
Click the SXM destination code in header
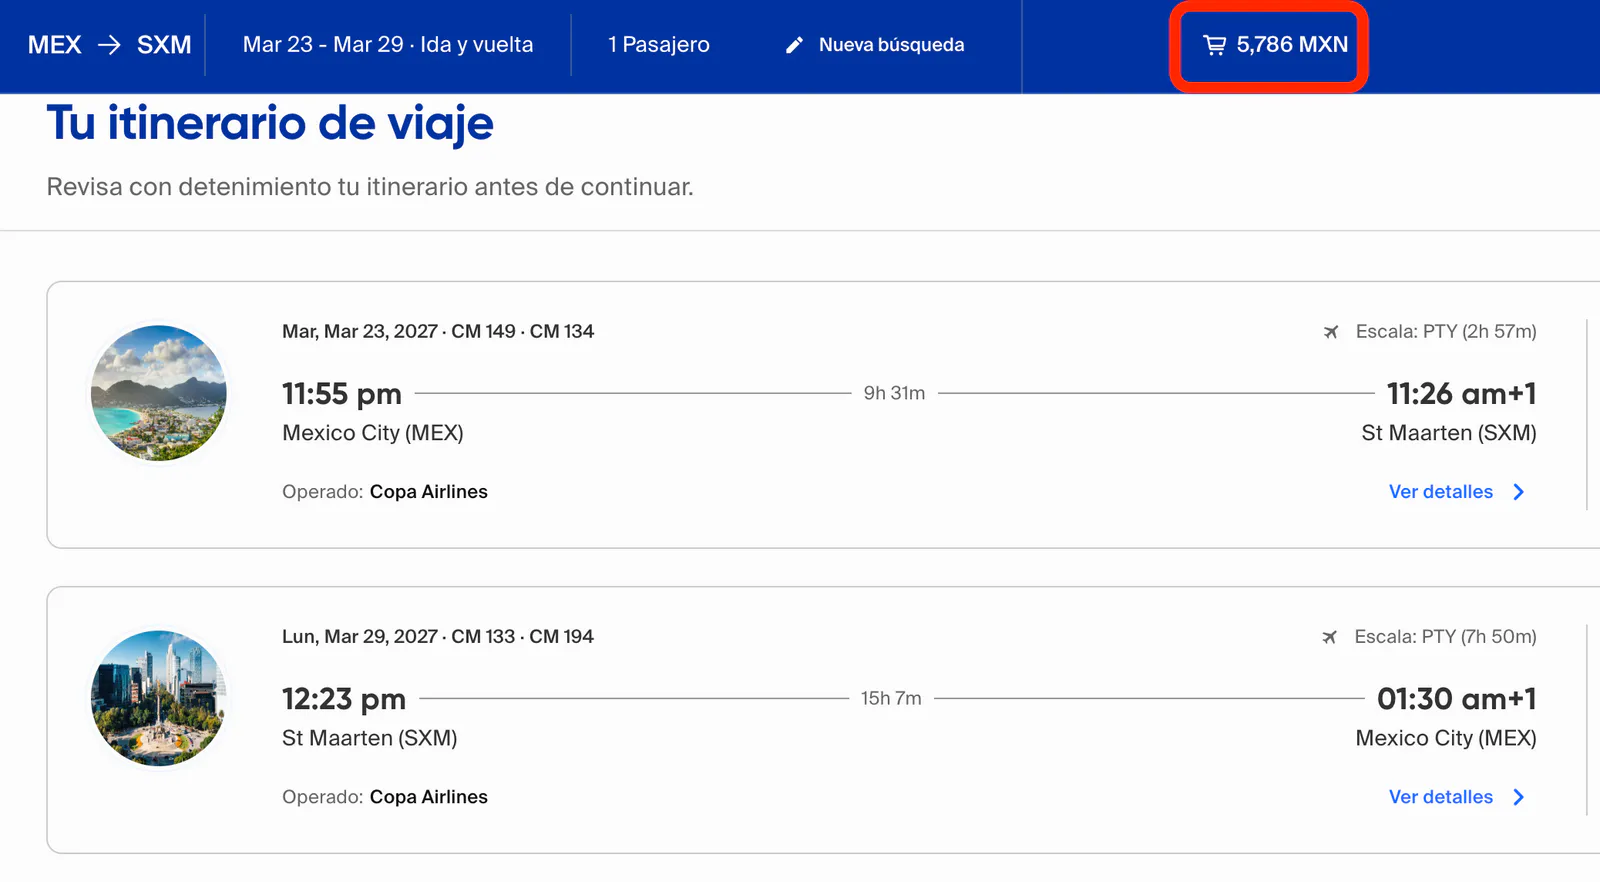[x=164, y=45]
